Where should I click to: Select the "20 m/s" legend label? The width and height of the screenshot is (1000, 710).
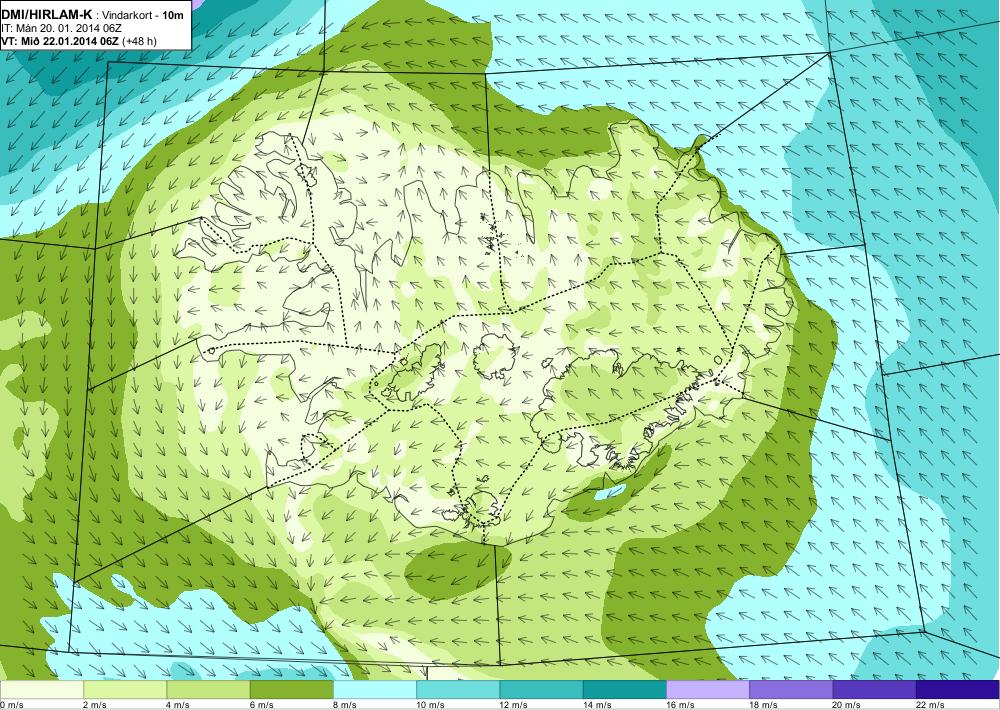[847, 705]
